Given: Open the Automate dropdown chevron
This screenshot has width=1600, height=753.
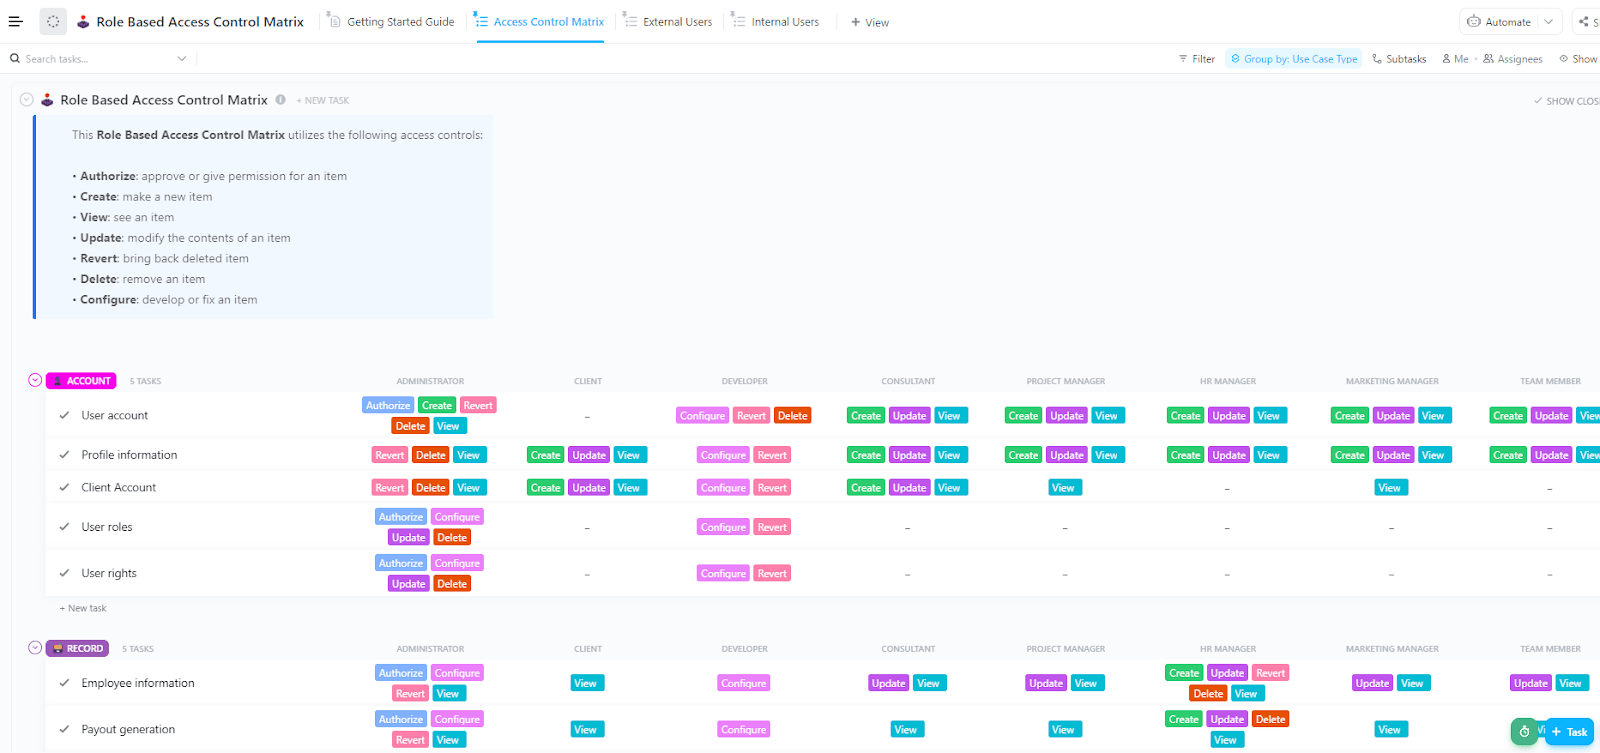Looking at the screenshot, I should [x=1548, y=21].
